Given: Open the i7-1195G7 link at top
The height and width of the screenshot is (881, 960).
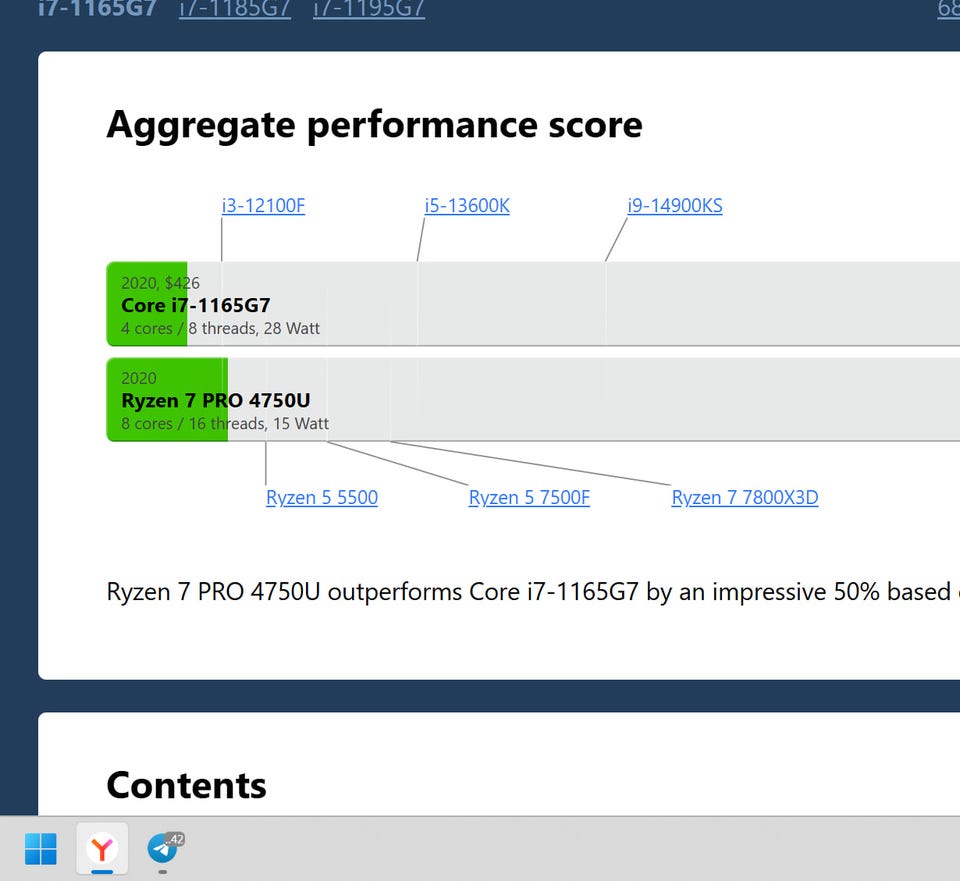Looking at the screenshot, I should 369,9.
